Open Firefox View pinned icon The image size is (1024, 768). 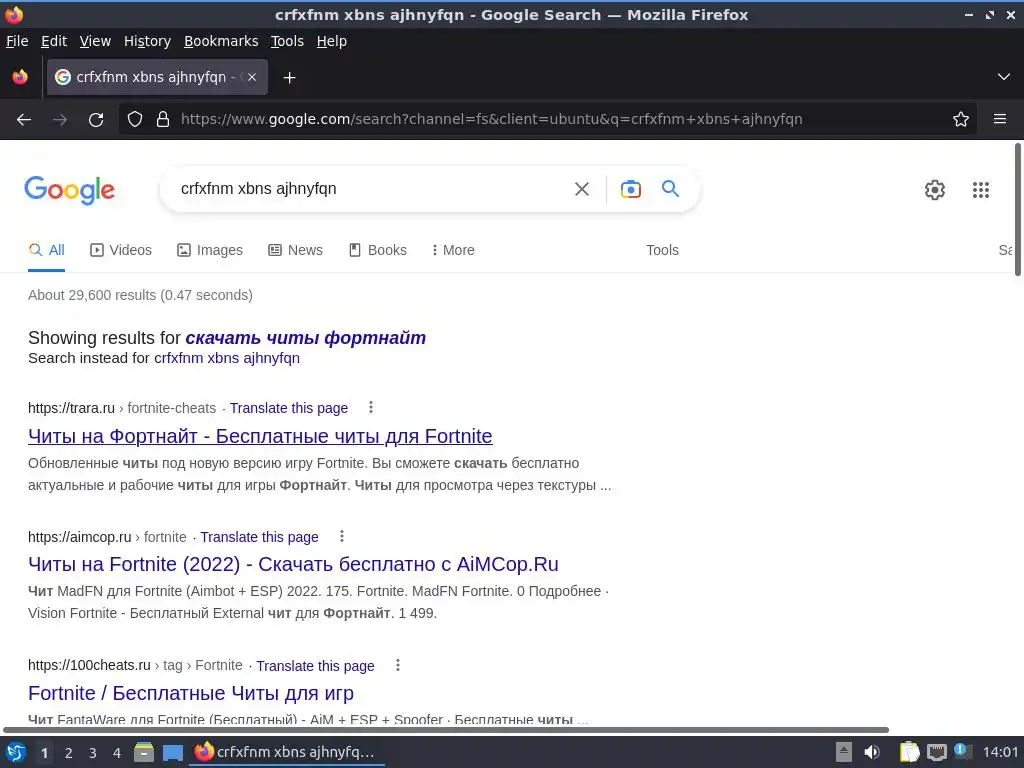tap(20, 77)
